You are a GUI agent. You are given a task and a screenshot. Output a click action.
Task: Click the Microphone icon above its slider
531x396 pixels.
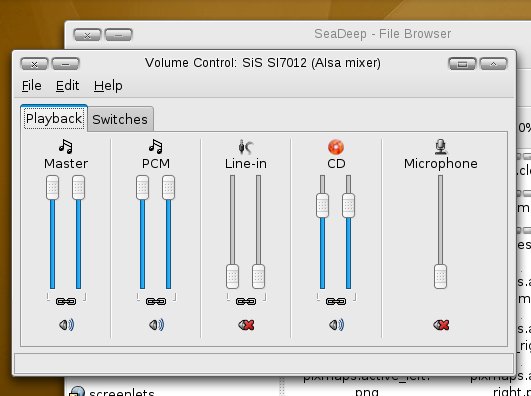click(x=441, y=147)
